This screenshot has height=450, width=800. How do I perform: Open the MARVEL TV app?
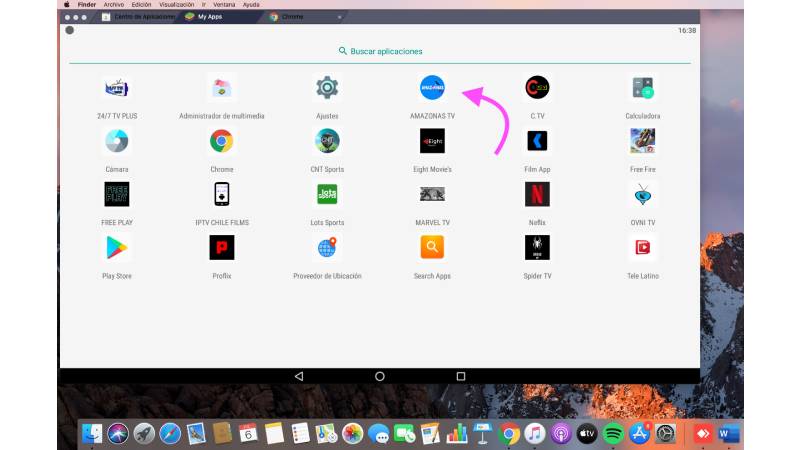432,194
